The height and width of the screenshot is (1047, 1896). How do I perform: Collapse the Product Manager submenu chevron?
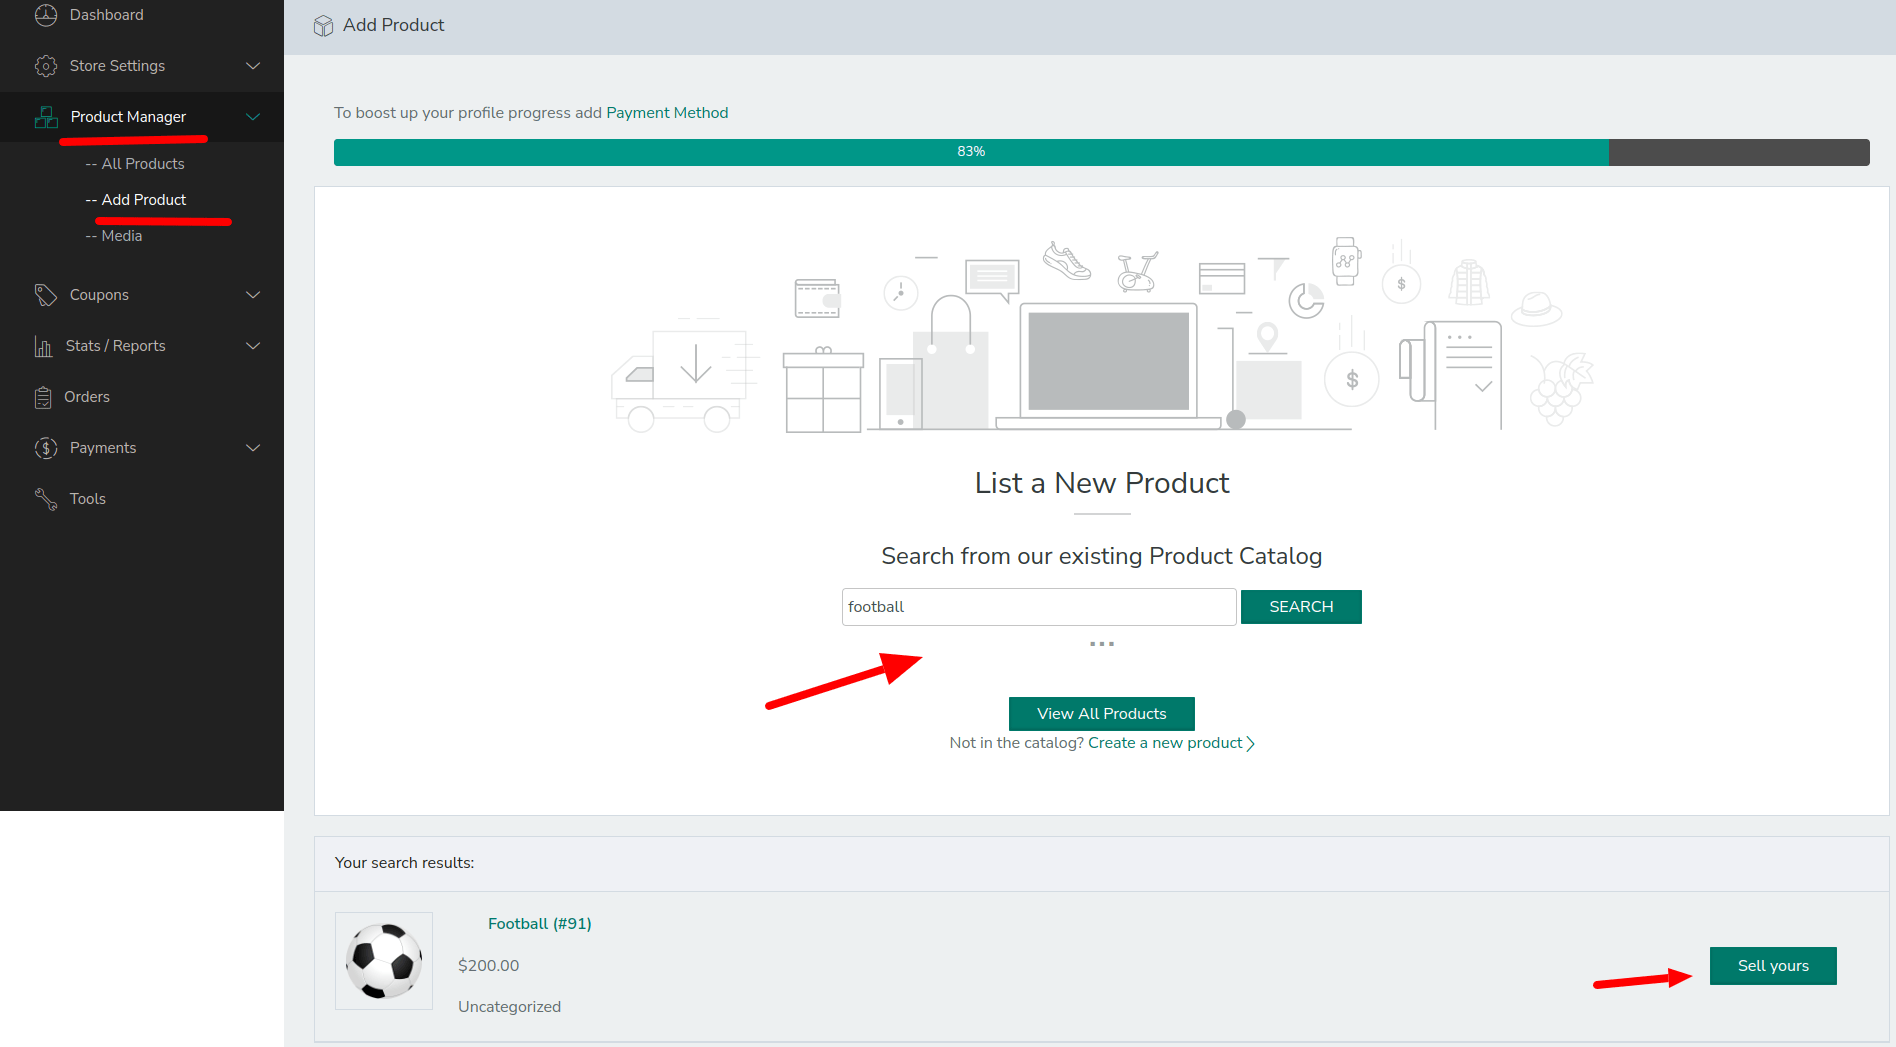click(x=253, y=117)
